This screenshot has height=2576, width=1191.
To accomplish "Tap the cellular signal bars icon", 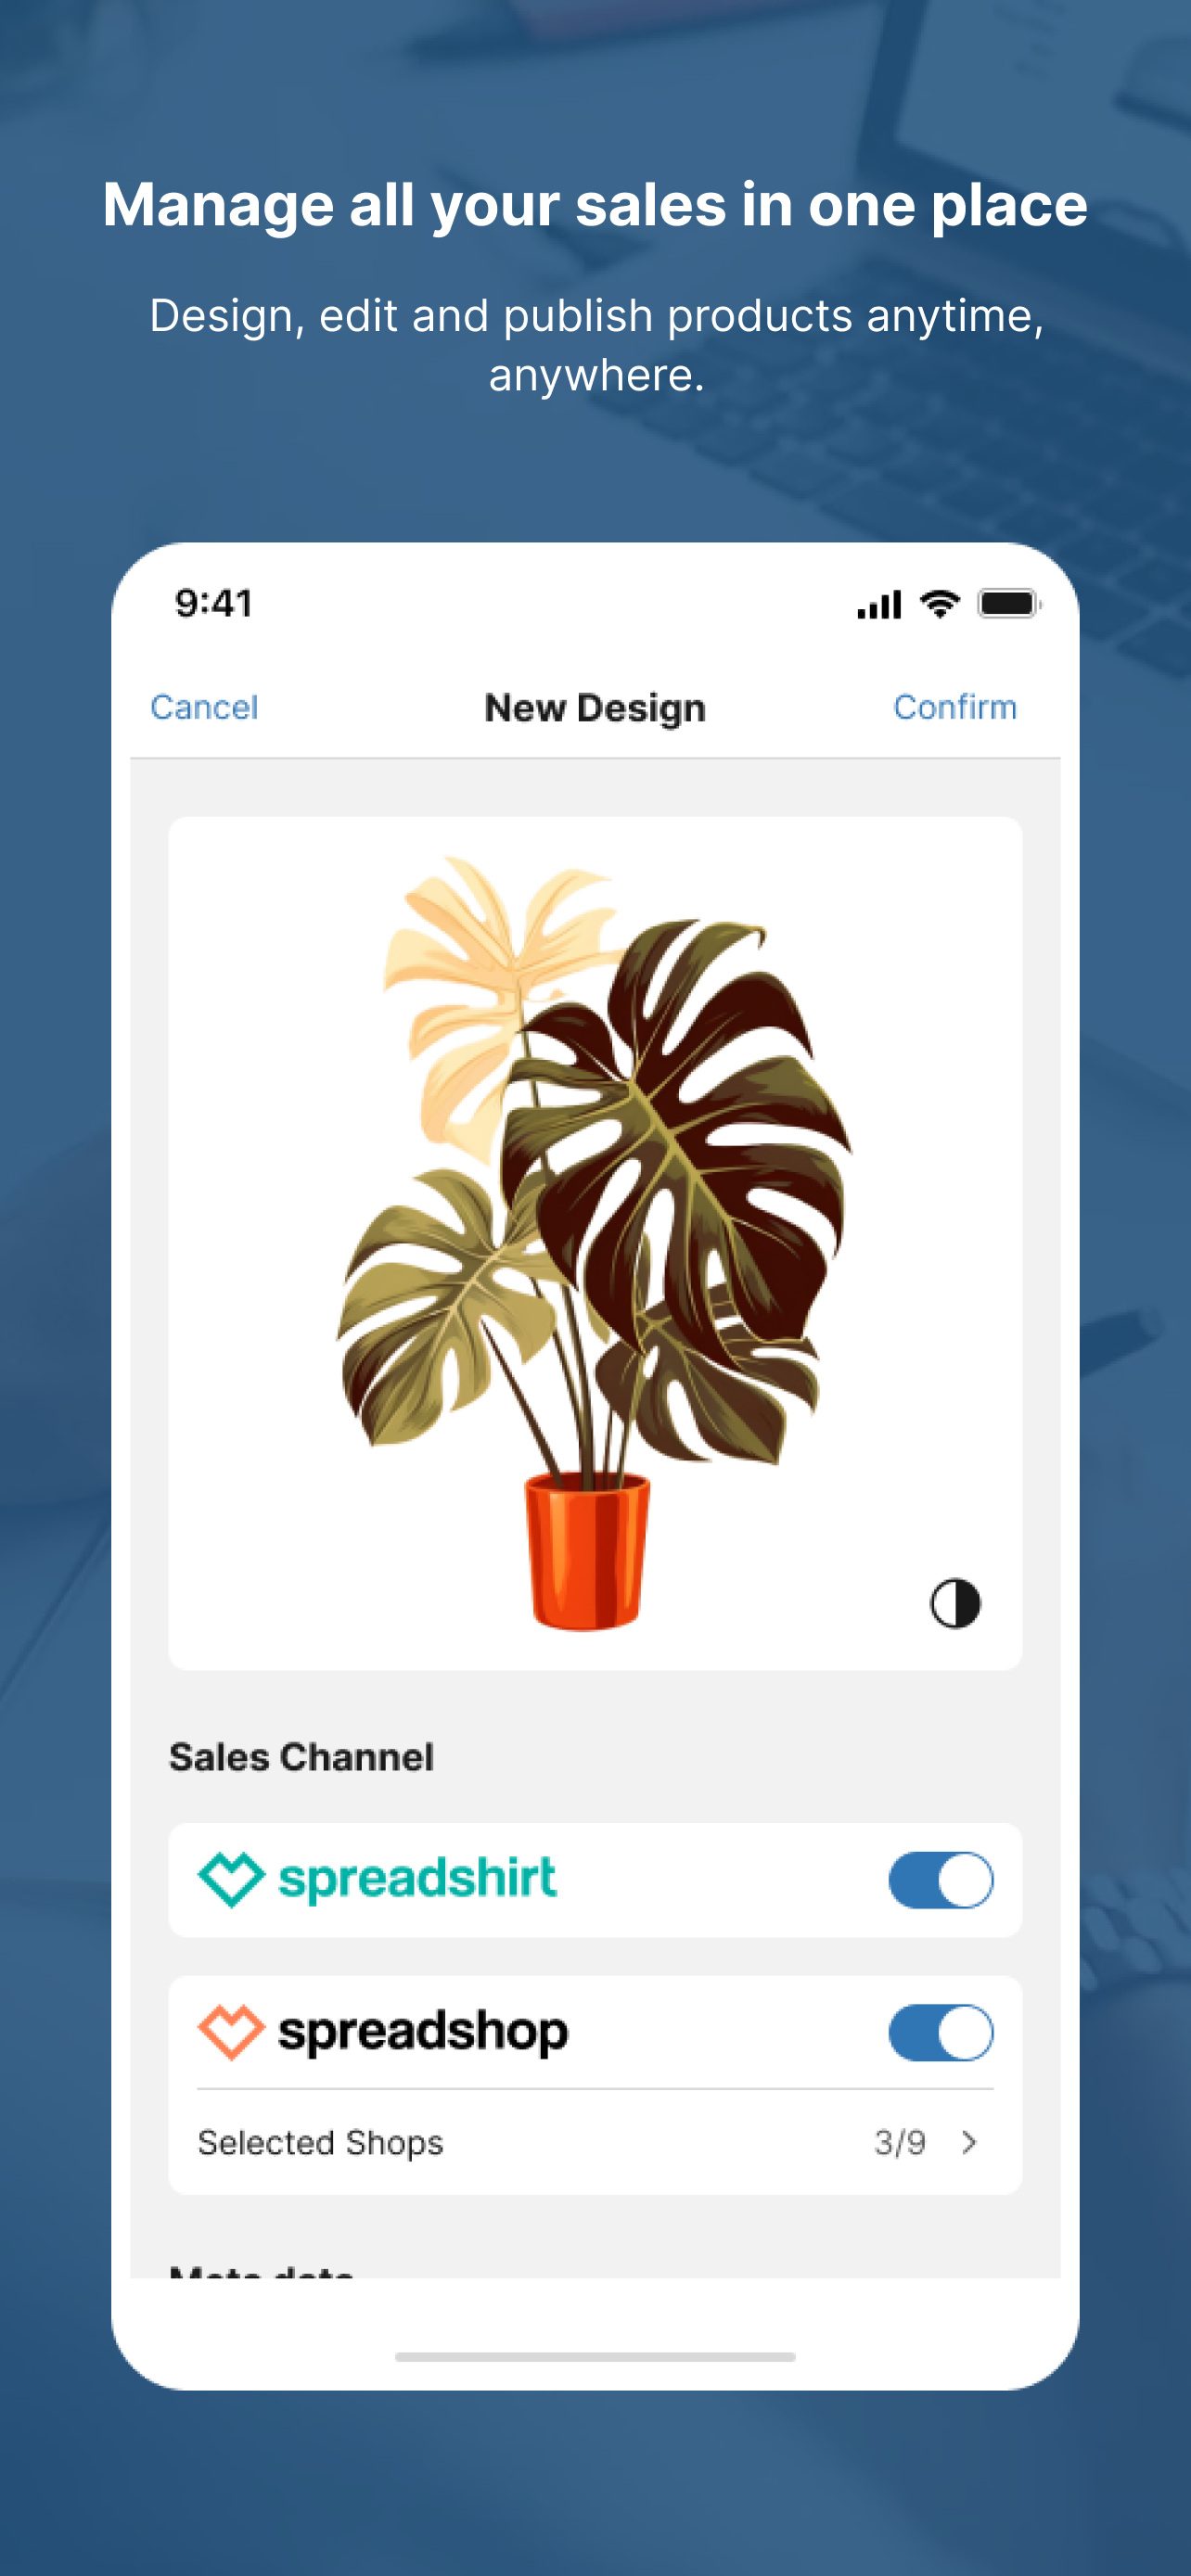I will tap(879, 605).
